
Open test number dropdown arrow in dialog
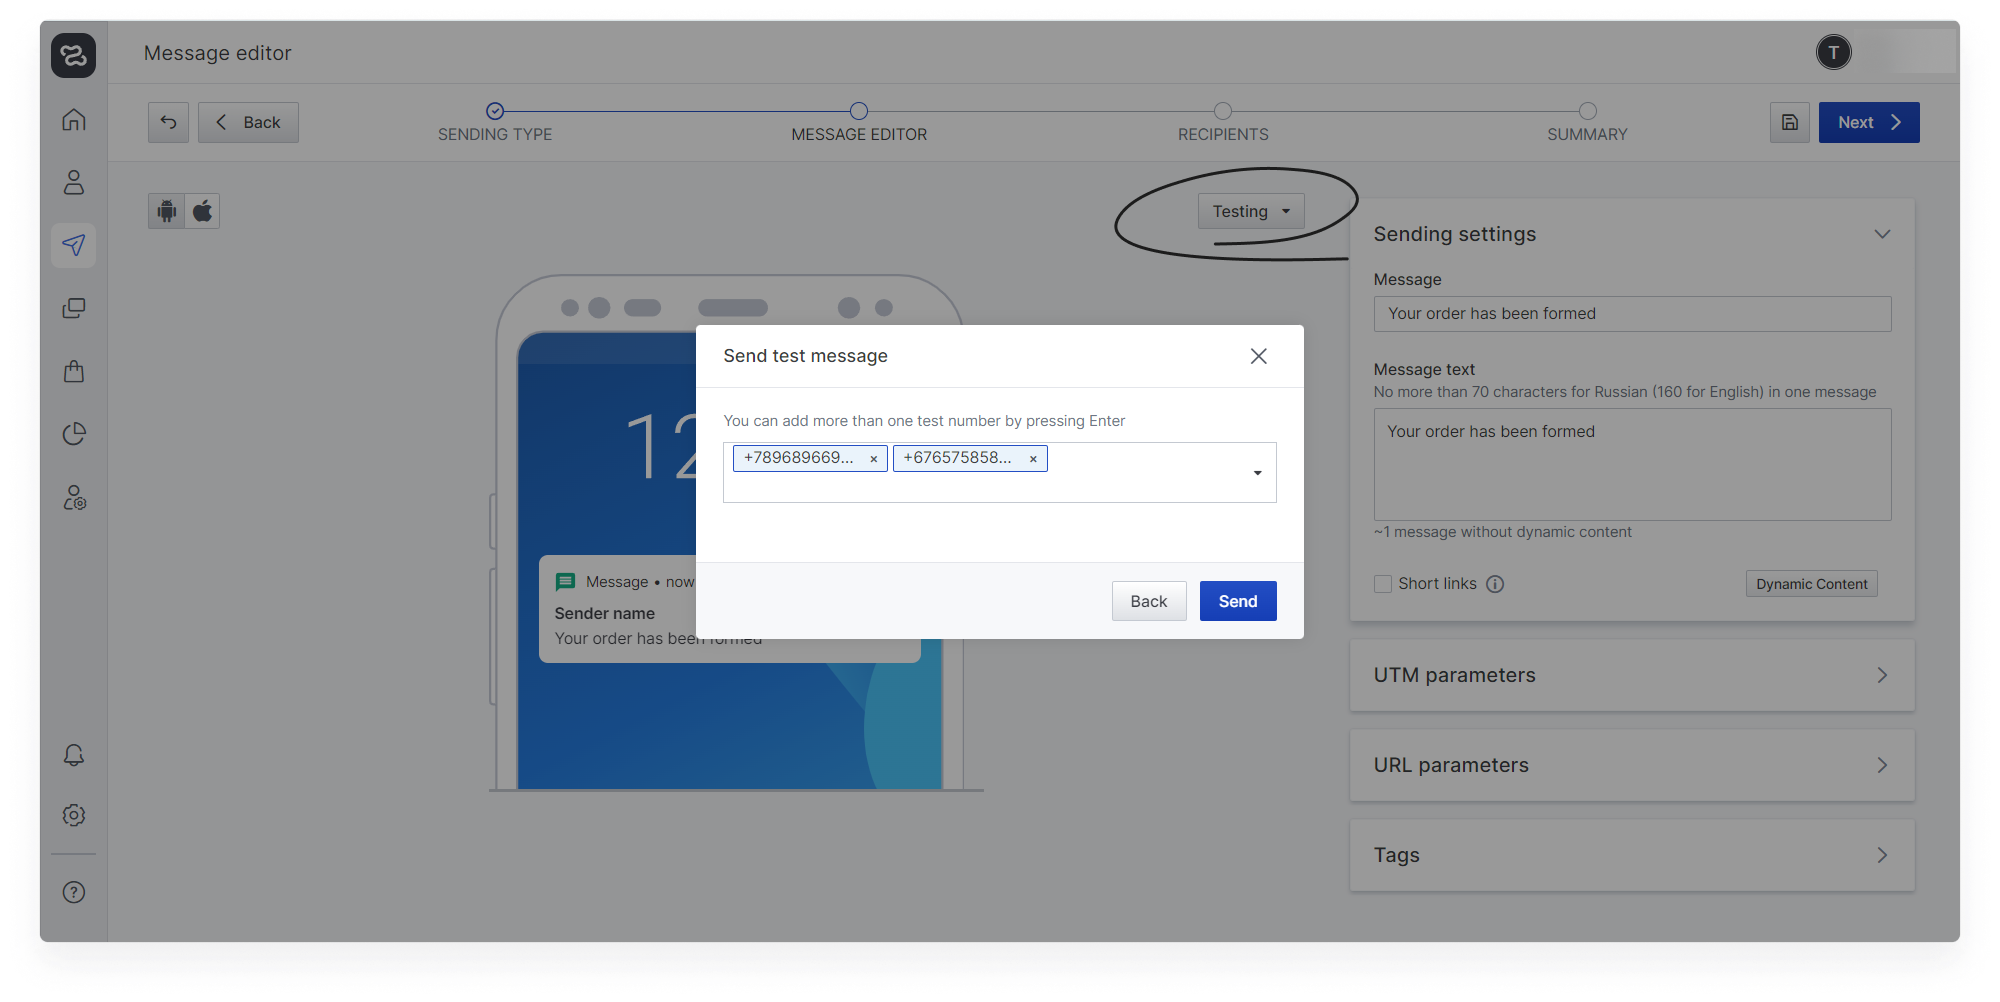coord(1258,473)
